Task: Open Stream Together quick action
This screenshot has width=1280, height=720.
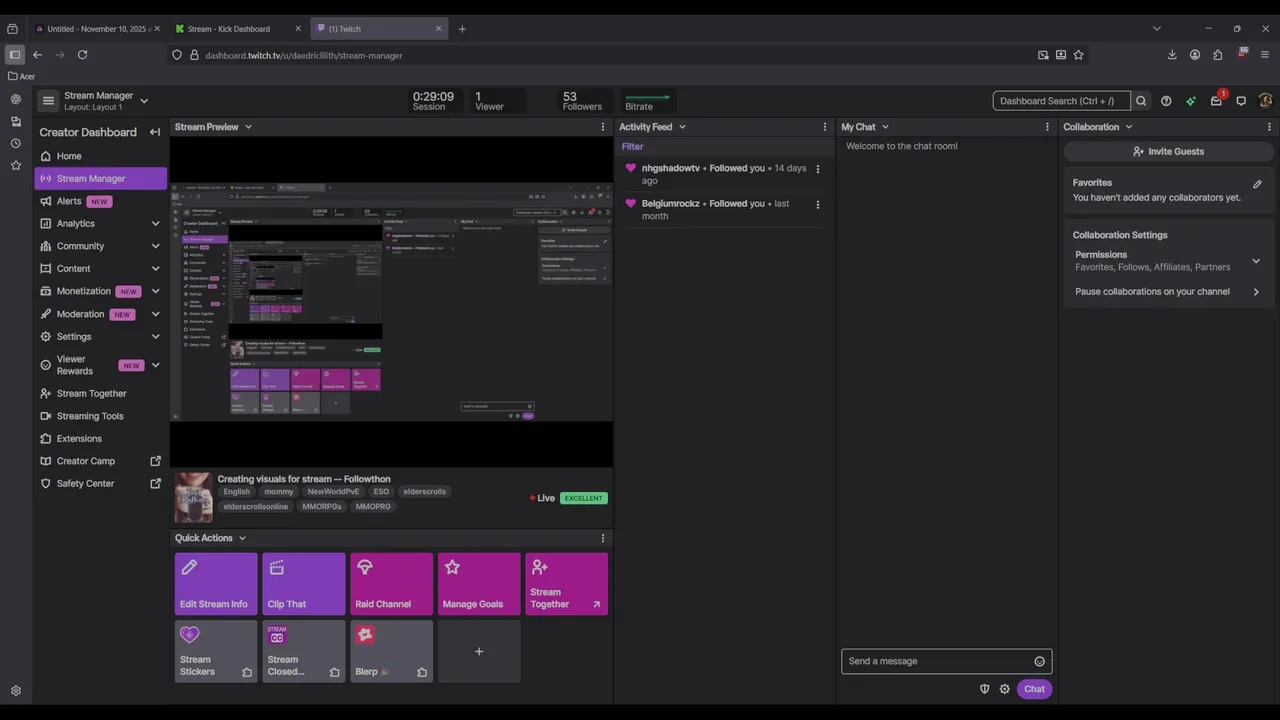Action: click(x=566, y=584)
